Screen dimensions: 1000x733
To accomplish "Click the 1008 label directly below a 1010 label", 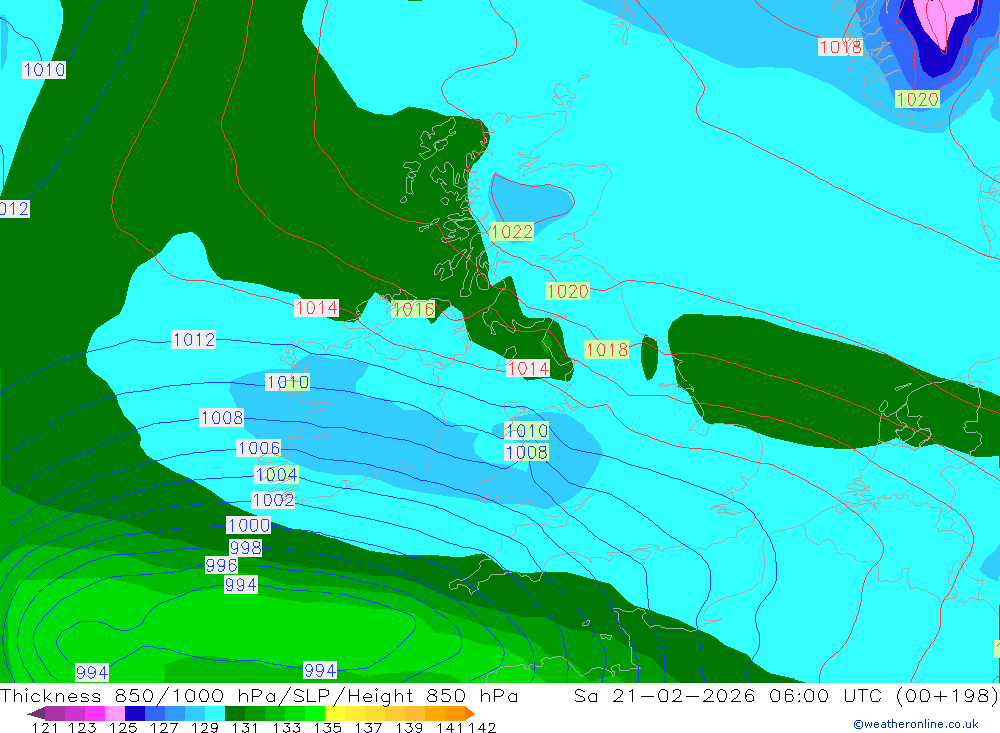I will (x=526, y=452).
